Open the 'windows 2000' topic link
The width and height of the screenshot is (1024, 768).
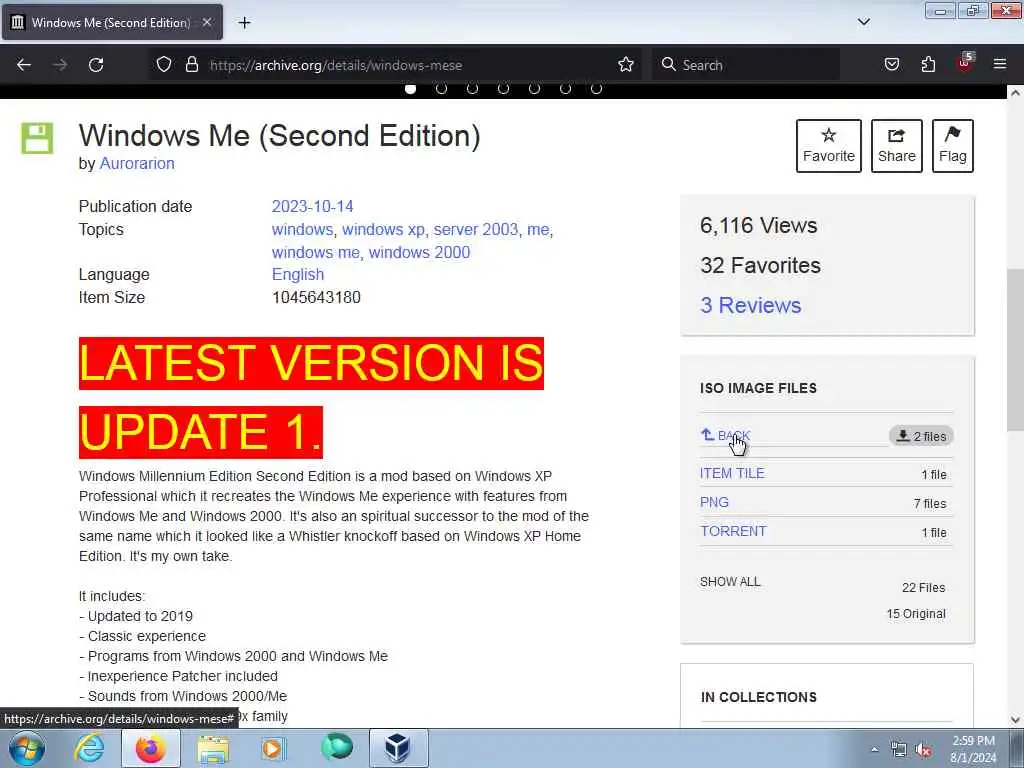[x=419, y=252]
